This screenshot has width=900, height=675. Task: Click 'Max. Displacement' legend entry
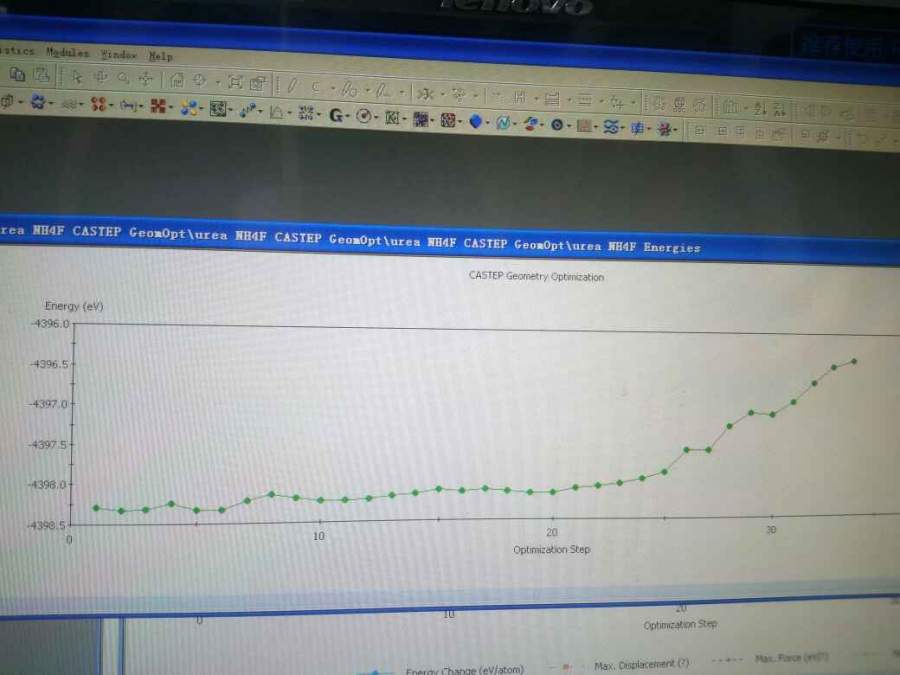pos(641,665)
